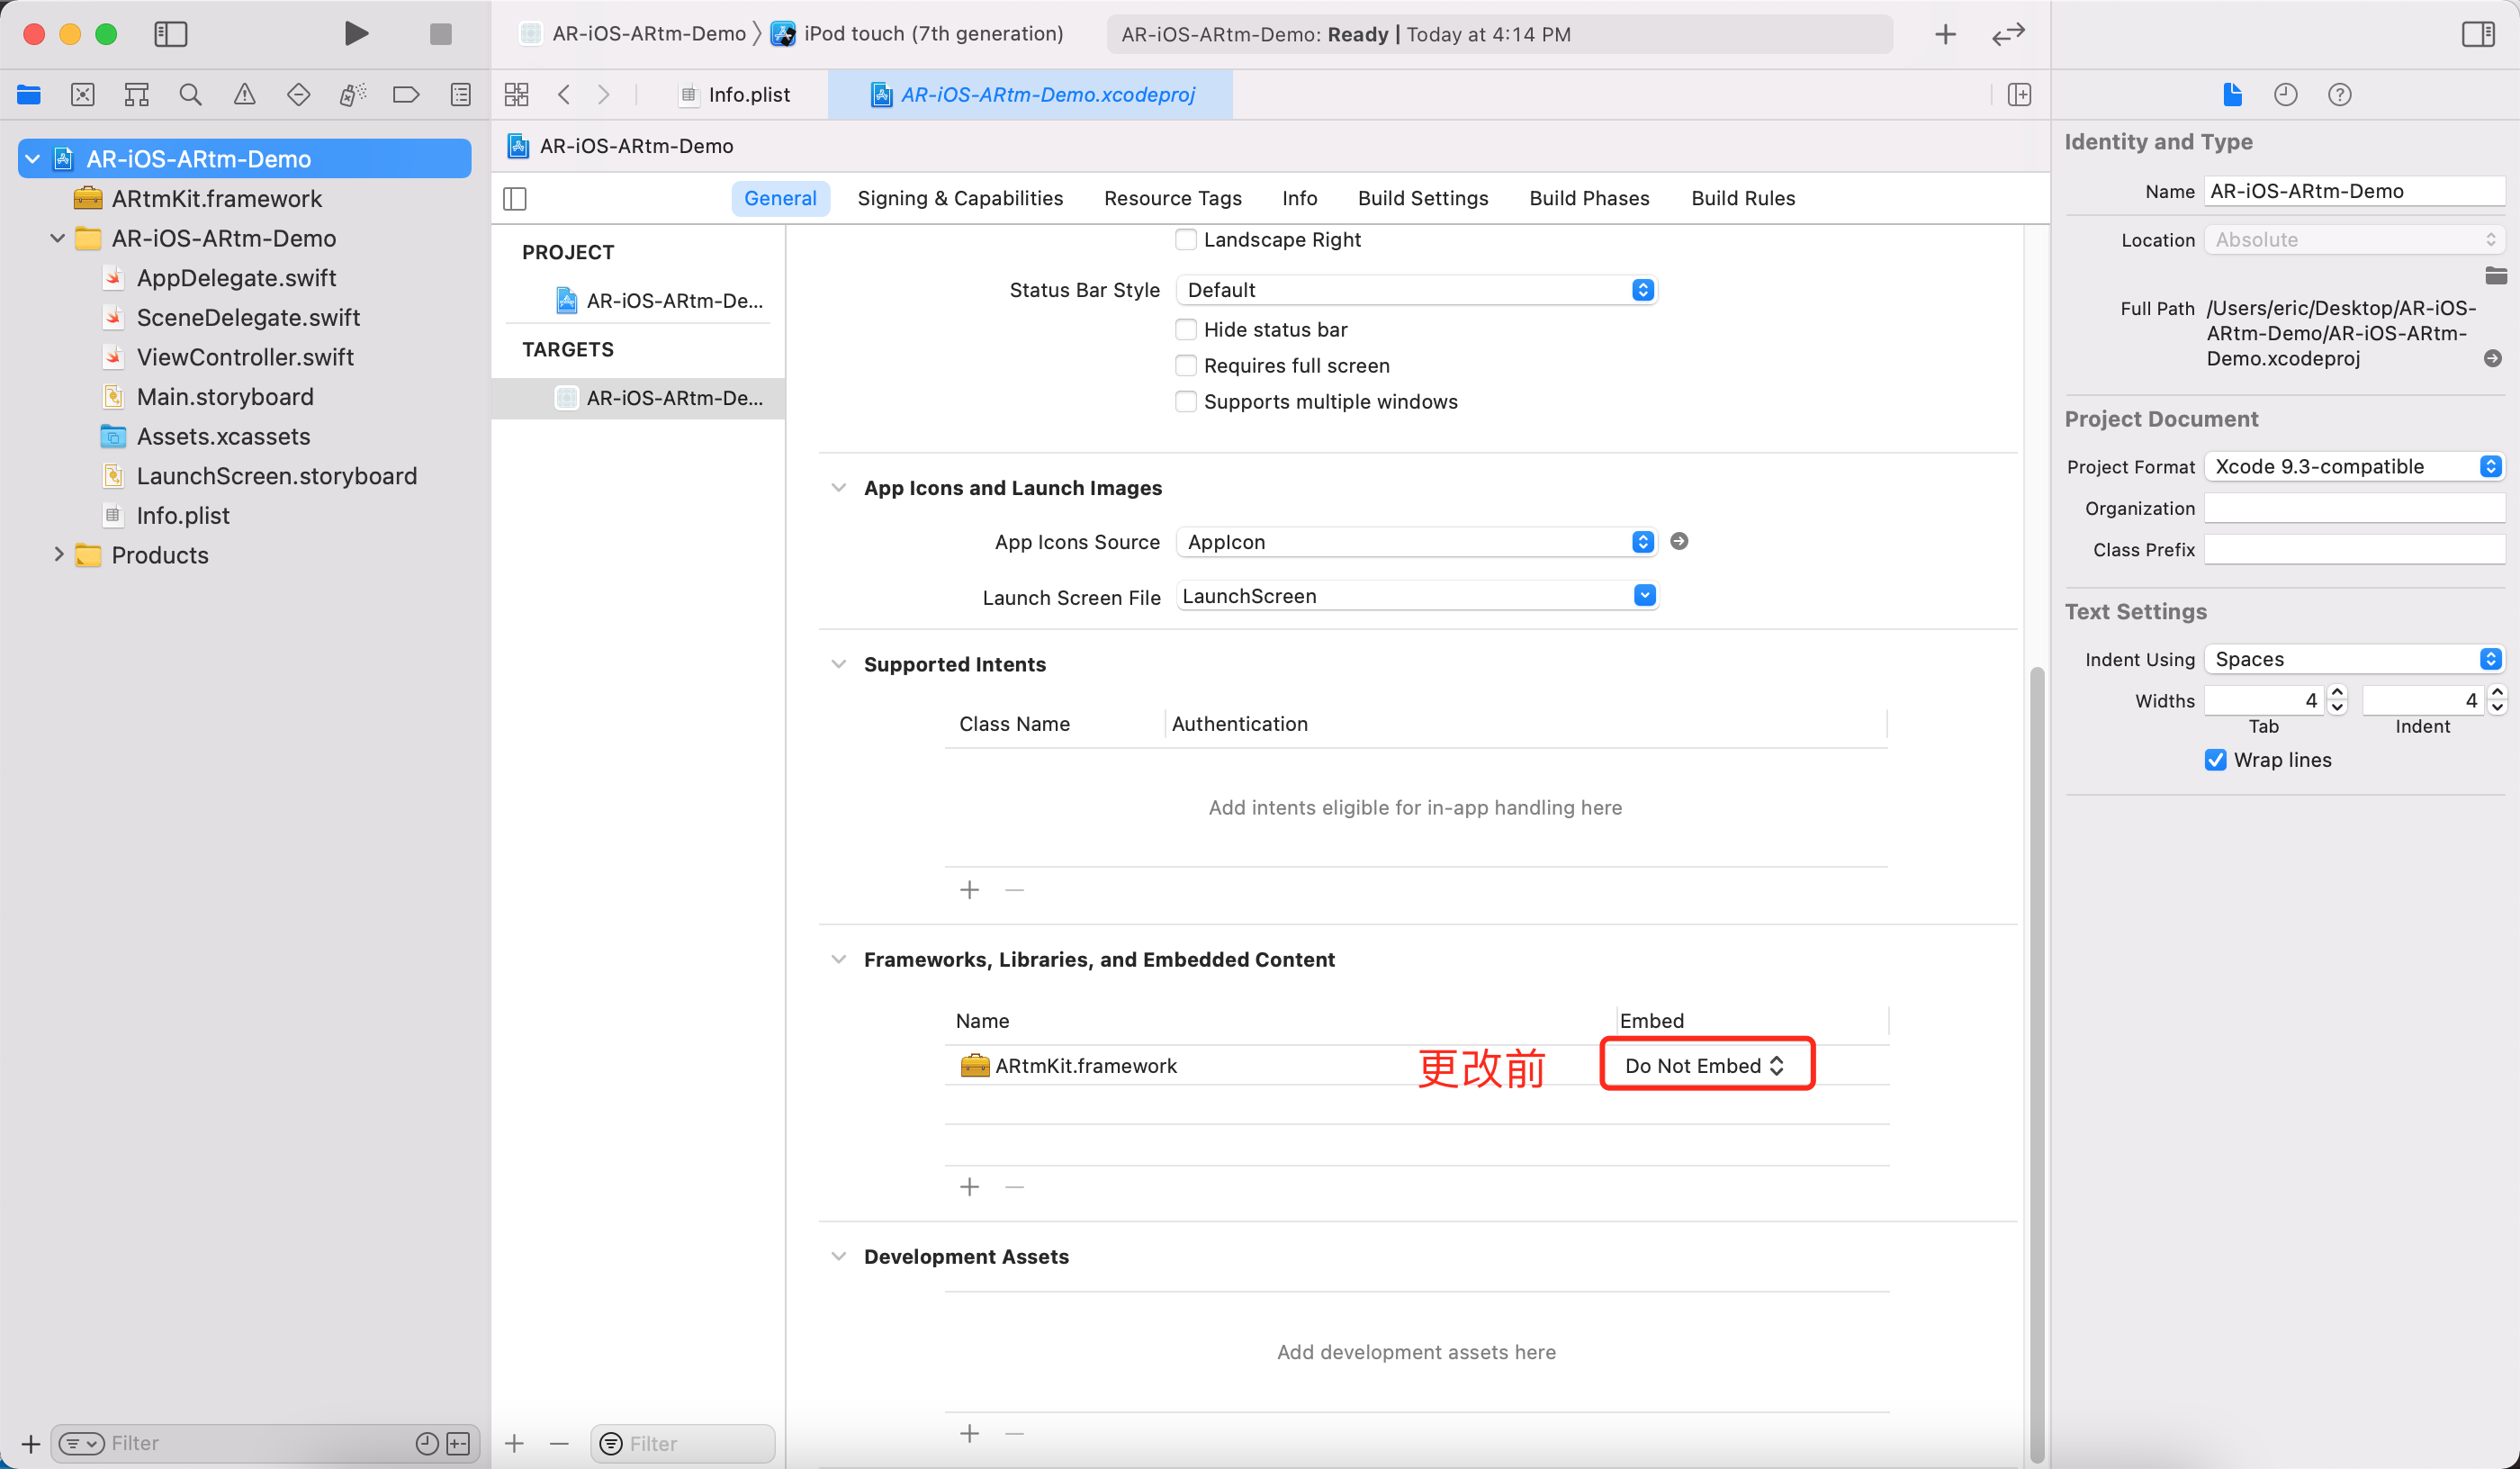Expand the Products folder

[x=58, y=555]
